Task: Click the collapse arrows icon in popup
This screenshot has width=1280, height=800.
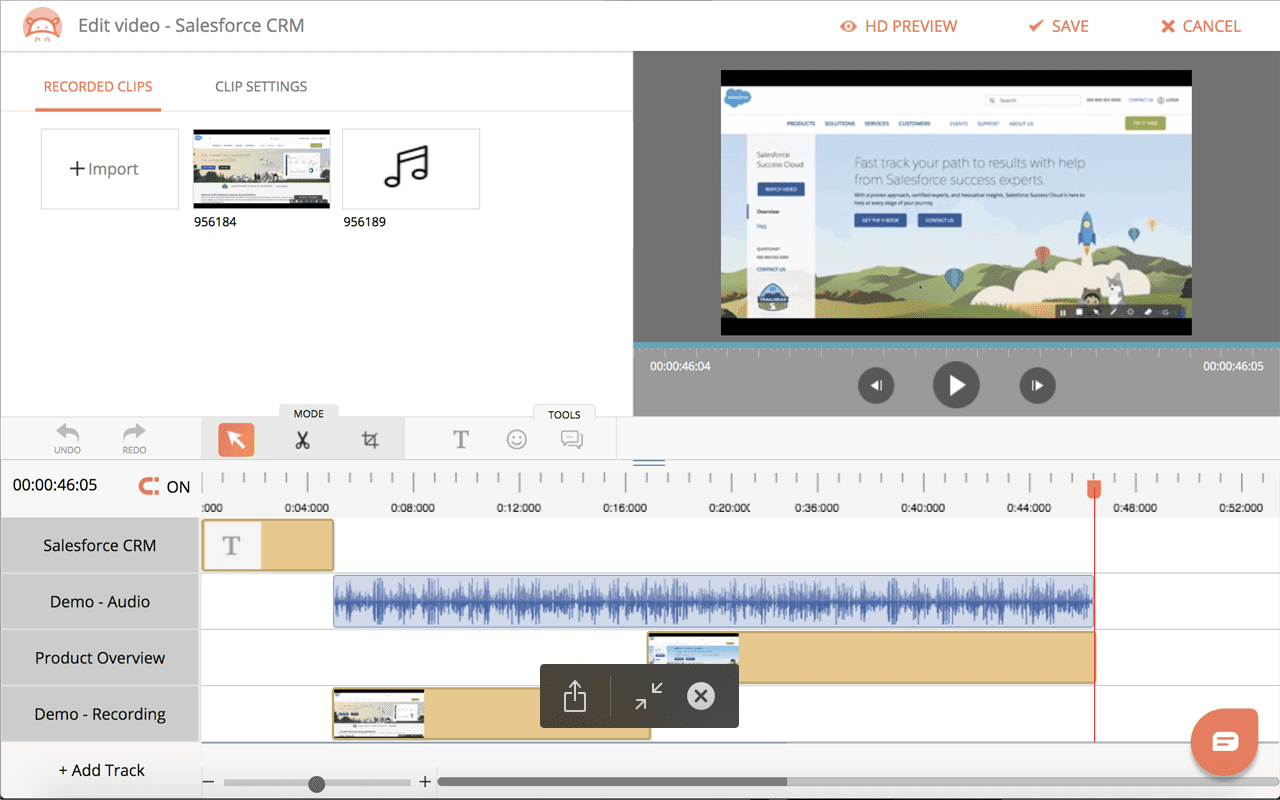Action: 649,696
